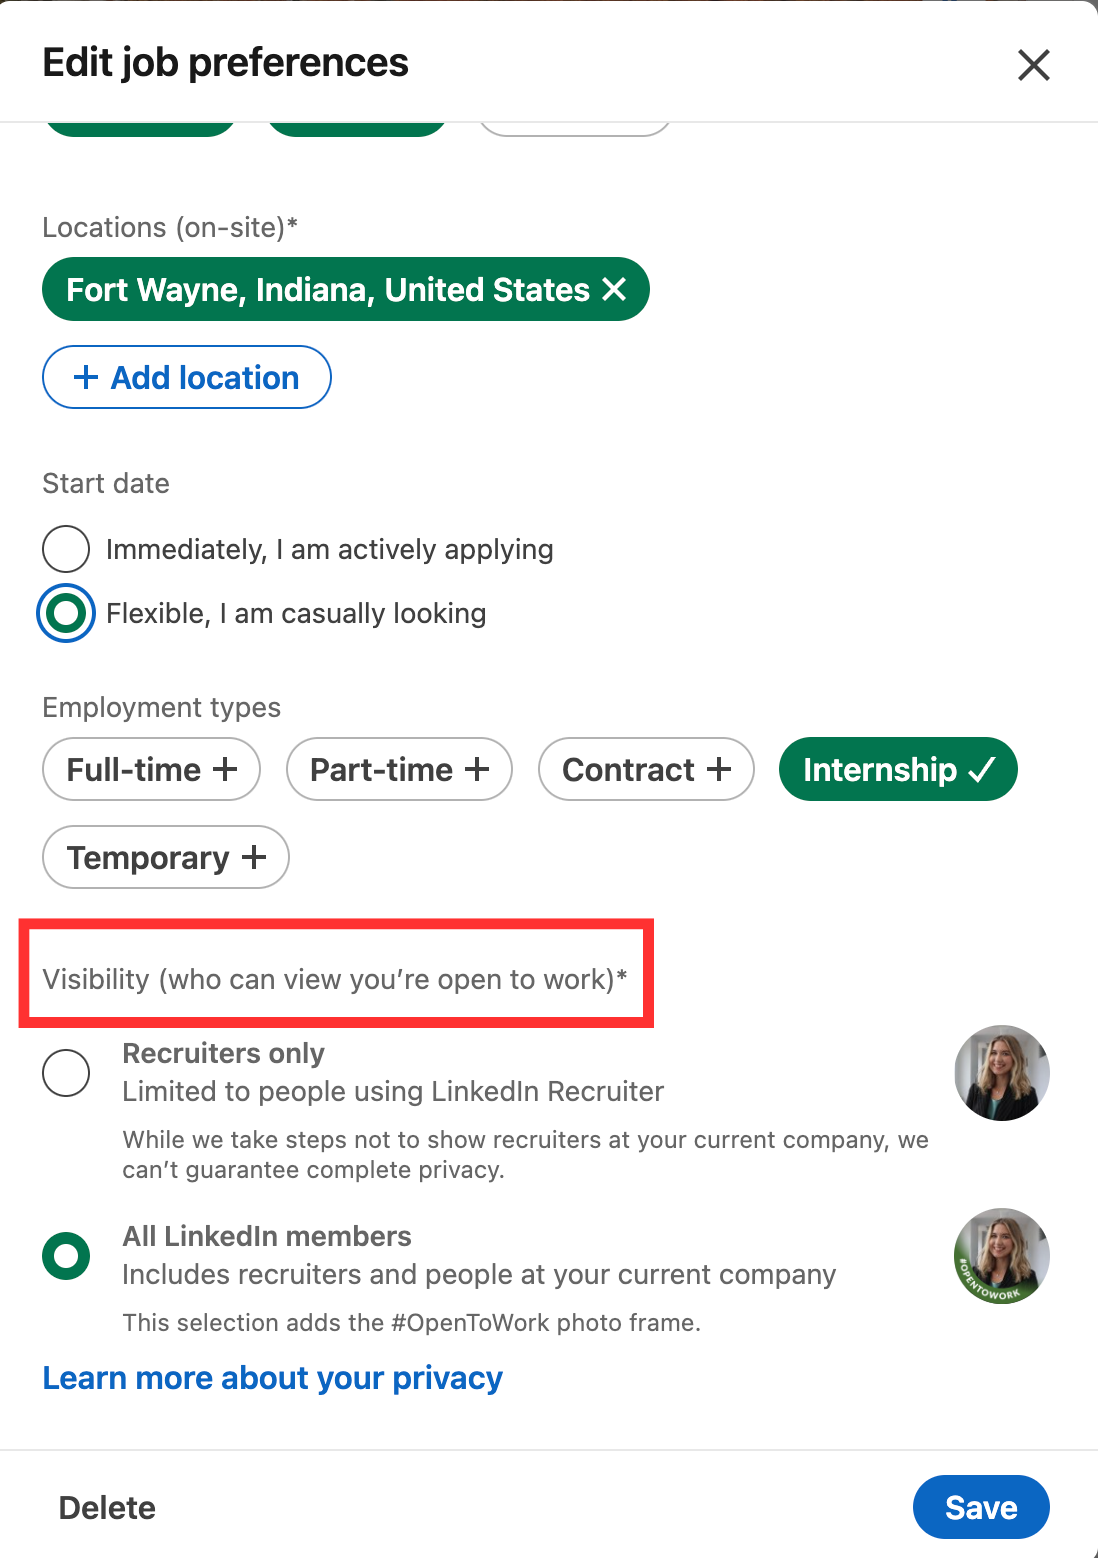
Task: Add the Contract employment type
Action: coord(646,769)
